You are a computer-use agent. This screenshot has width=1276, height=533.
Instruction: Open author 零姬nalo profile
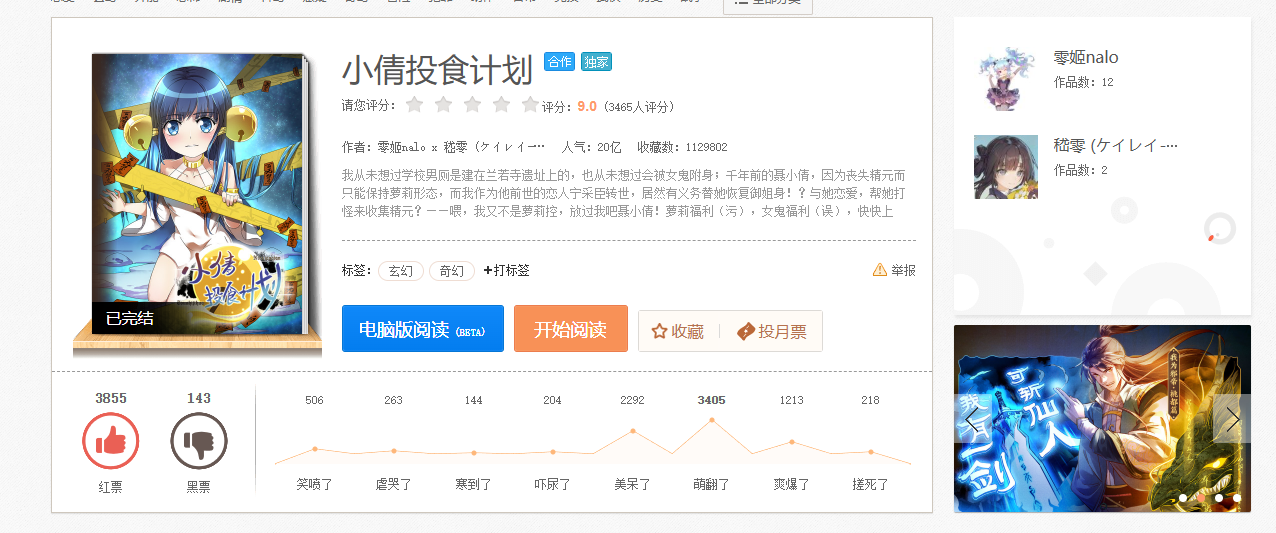[1086, 58]
